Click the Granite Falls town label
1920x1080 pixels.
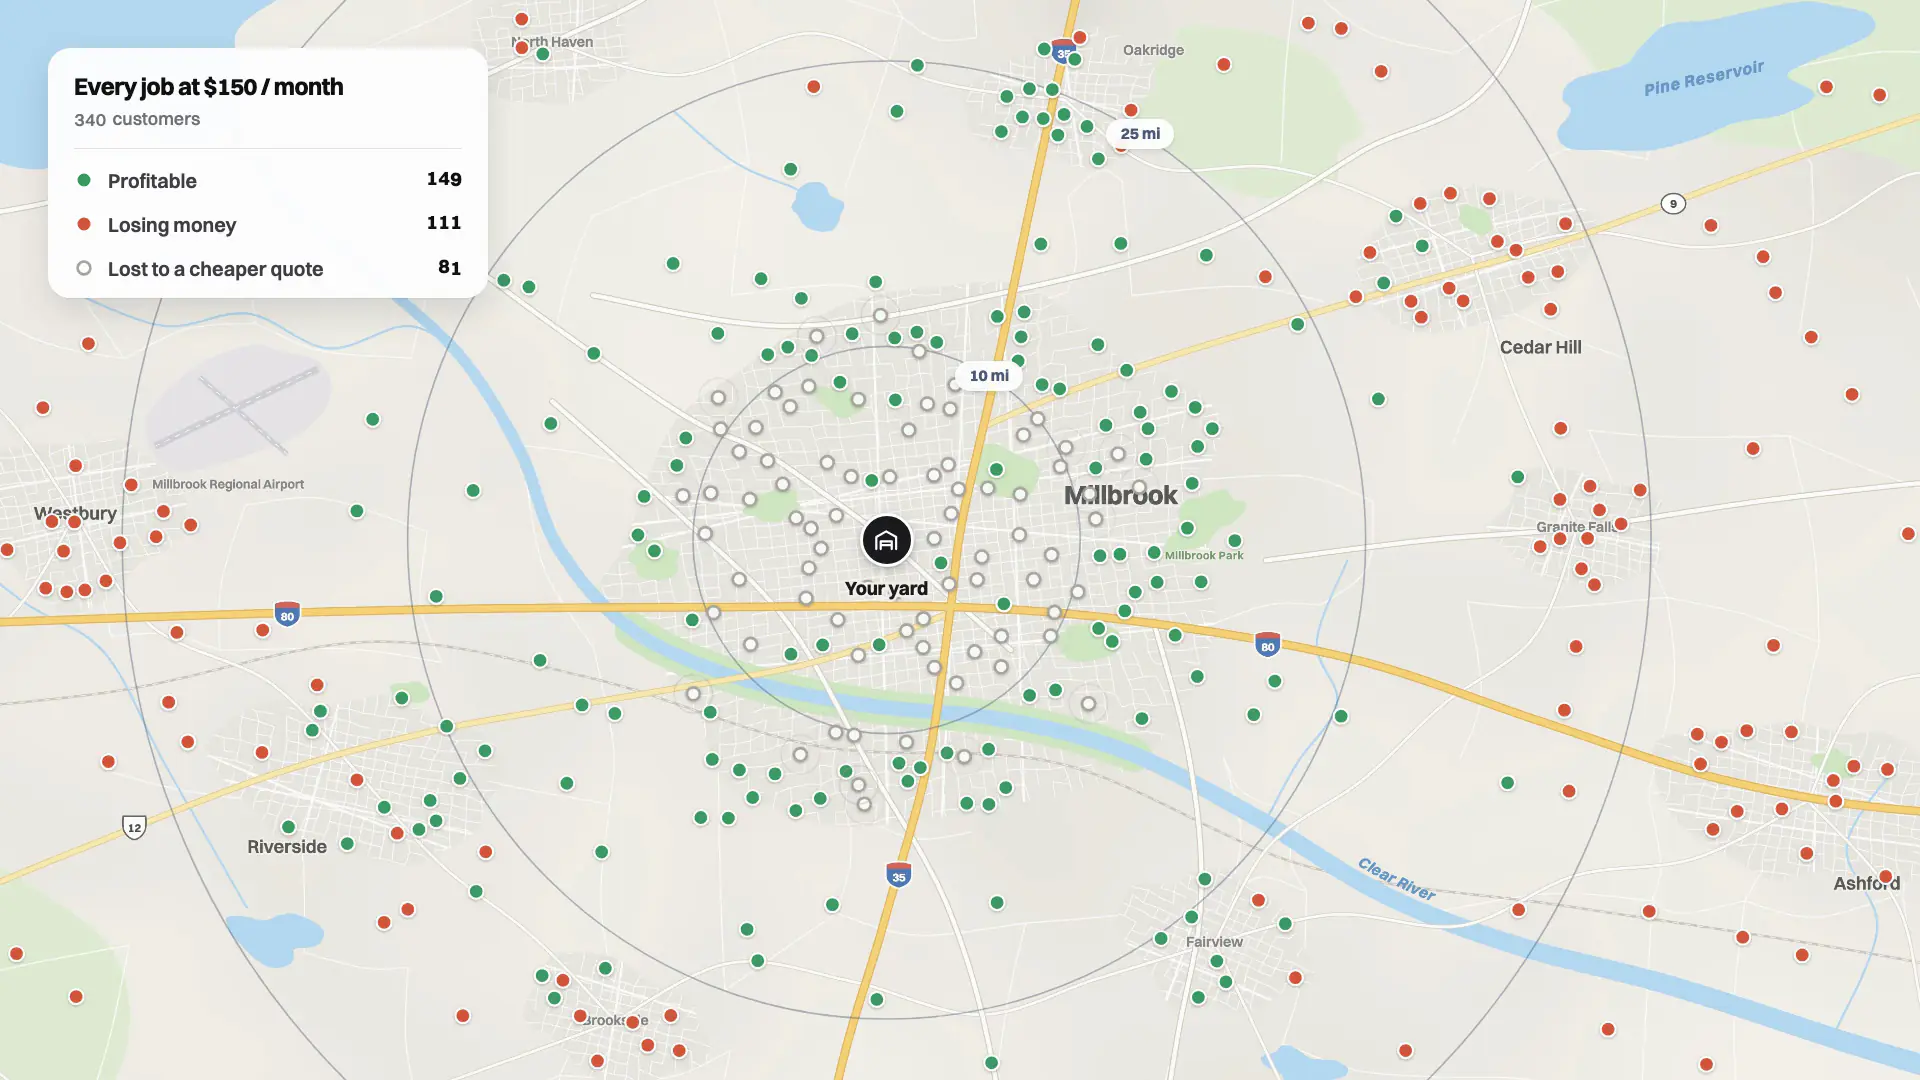pyautogui.click(x=1577, y=527)
